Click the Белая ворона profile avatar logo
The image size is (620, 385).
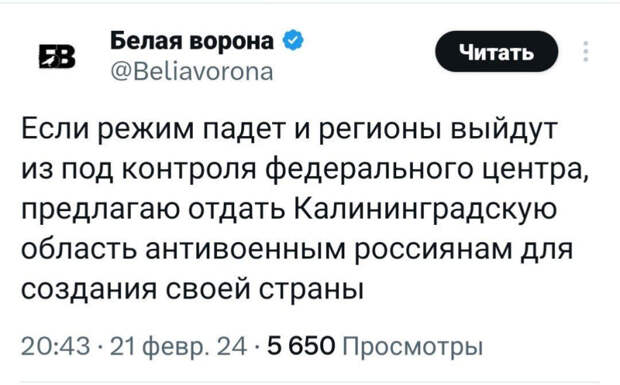click(x=57, y=56)
